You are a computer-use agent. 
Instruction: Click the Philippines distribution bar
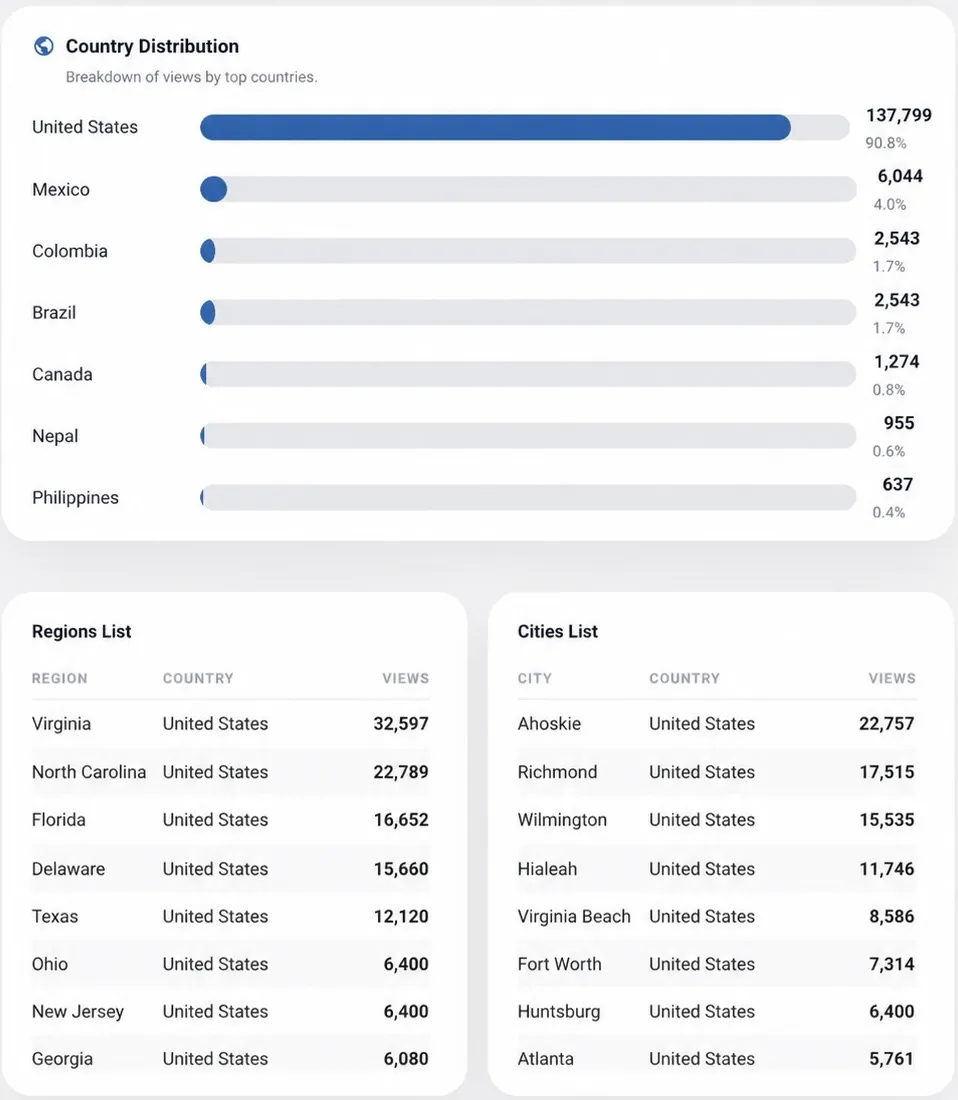click(527, 497)
